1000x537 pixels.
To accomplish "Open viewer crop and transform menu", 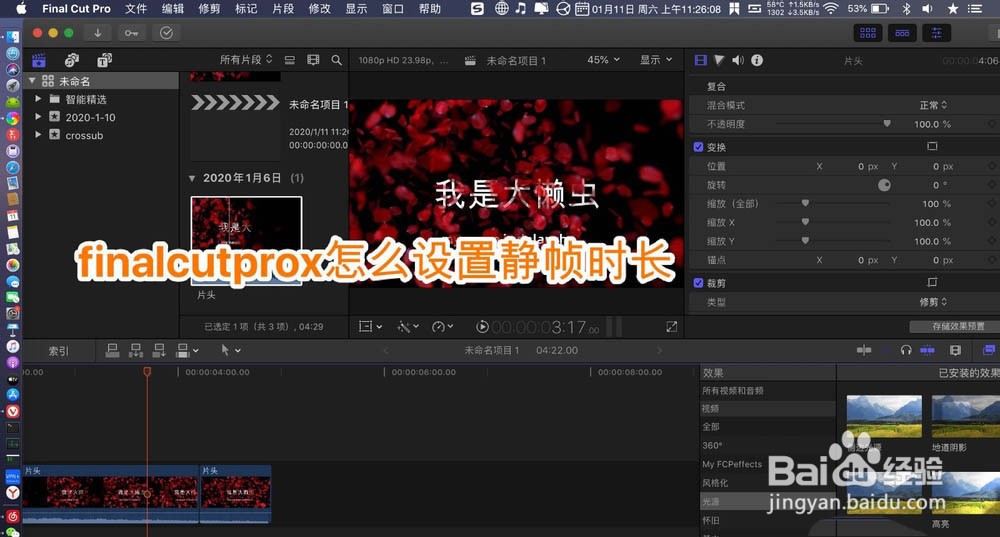I will pos(370,327).
